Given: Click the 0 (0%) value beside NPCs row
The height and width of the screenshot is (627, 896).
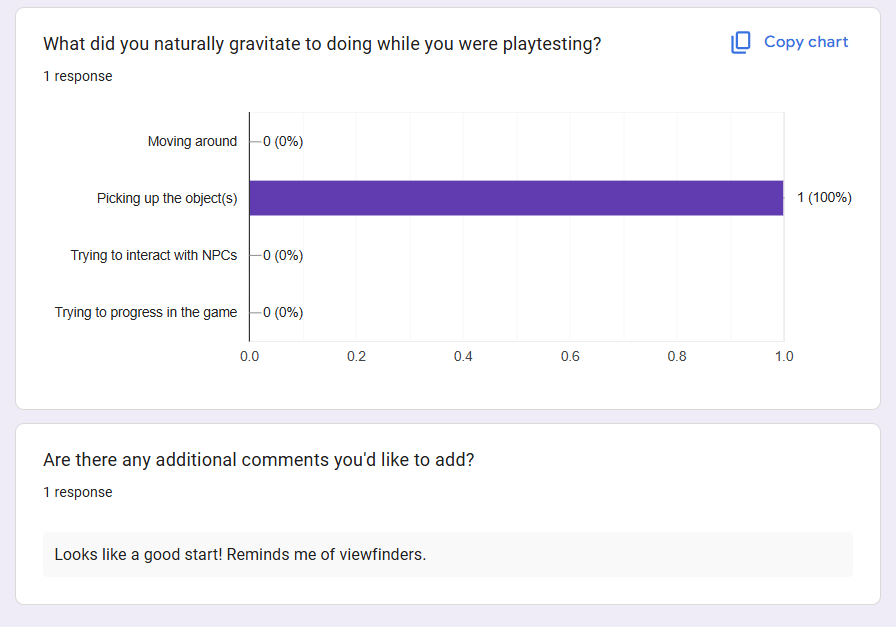Looking at the screenshot, I should point(283,255).
